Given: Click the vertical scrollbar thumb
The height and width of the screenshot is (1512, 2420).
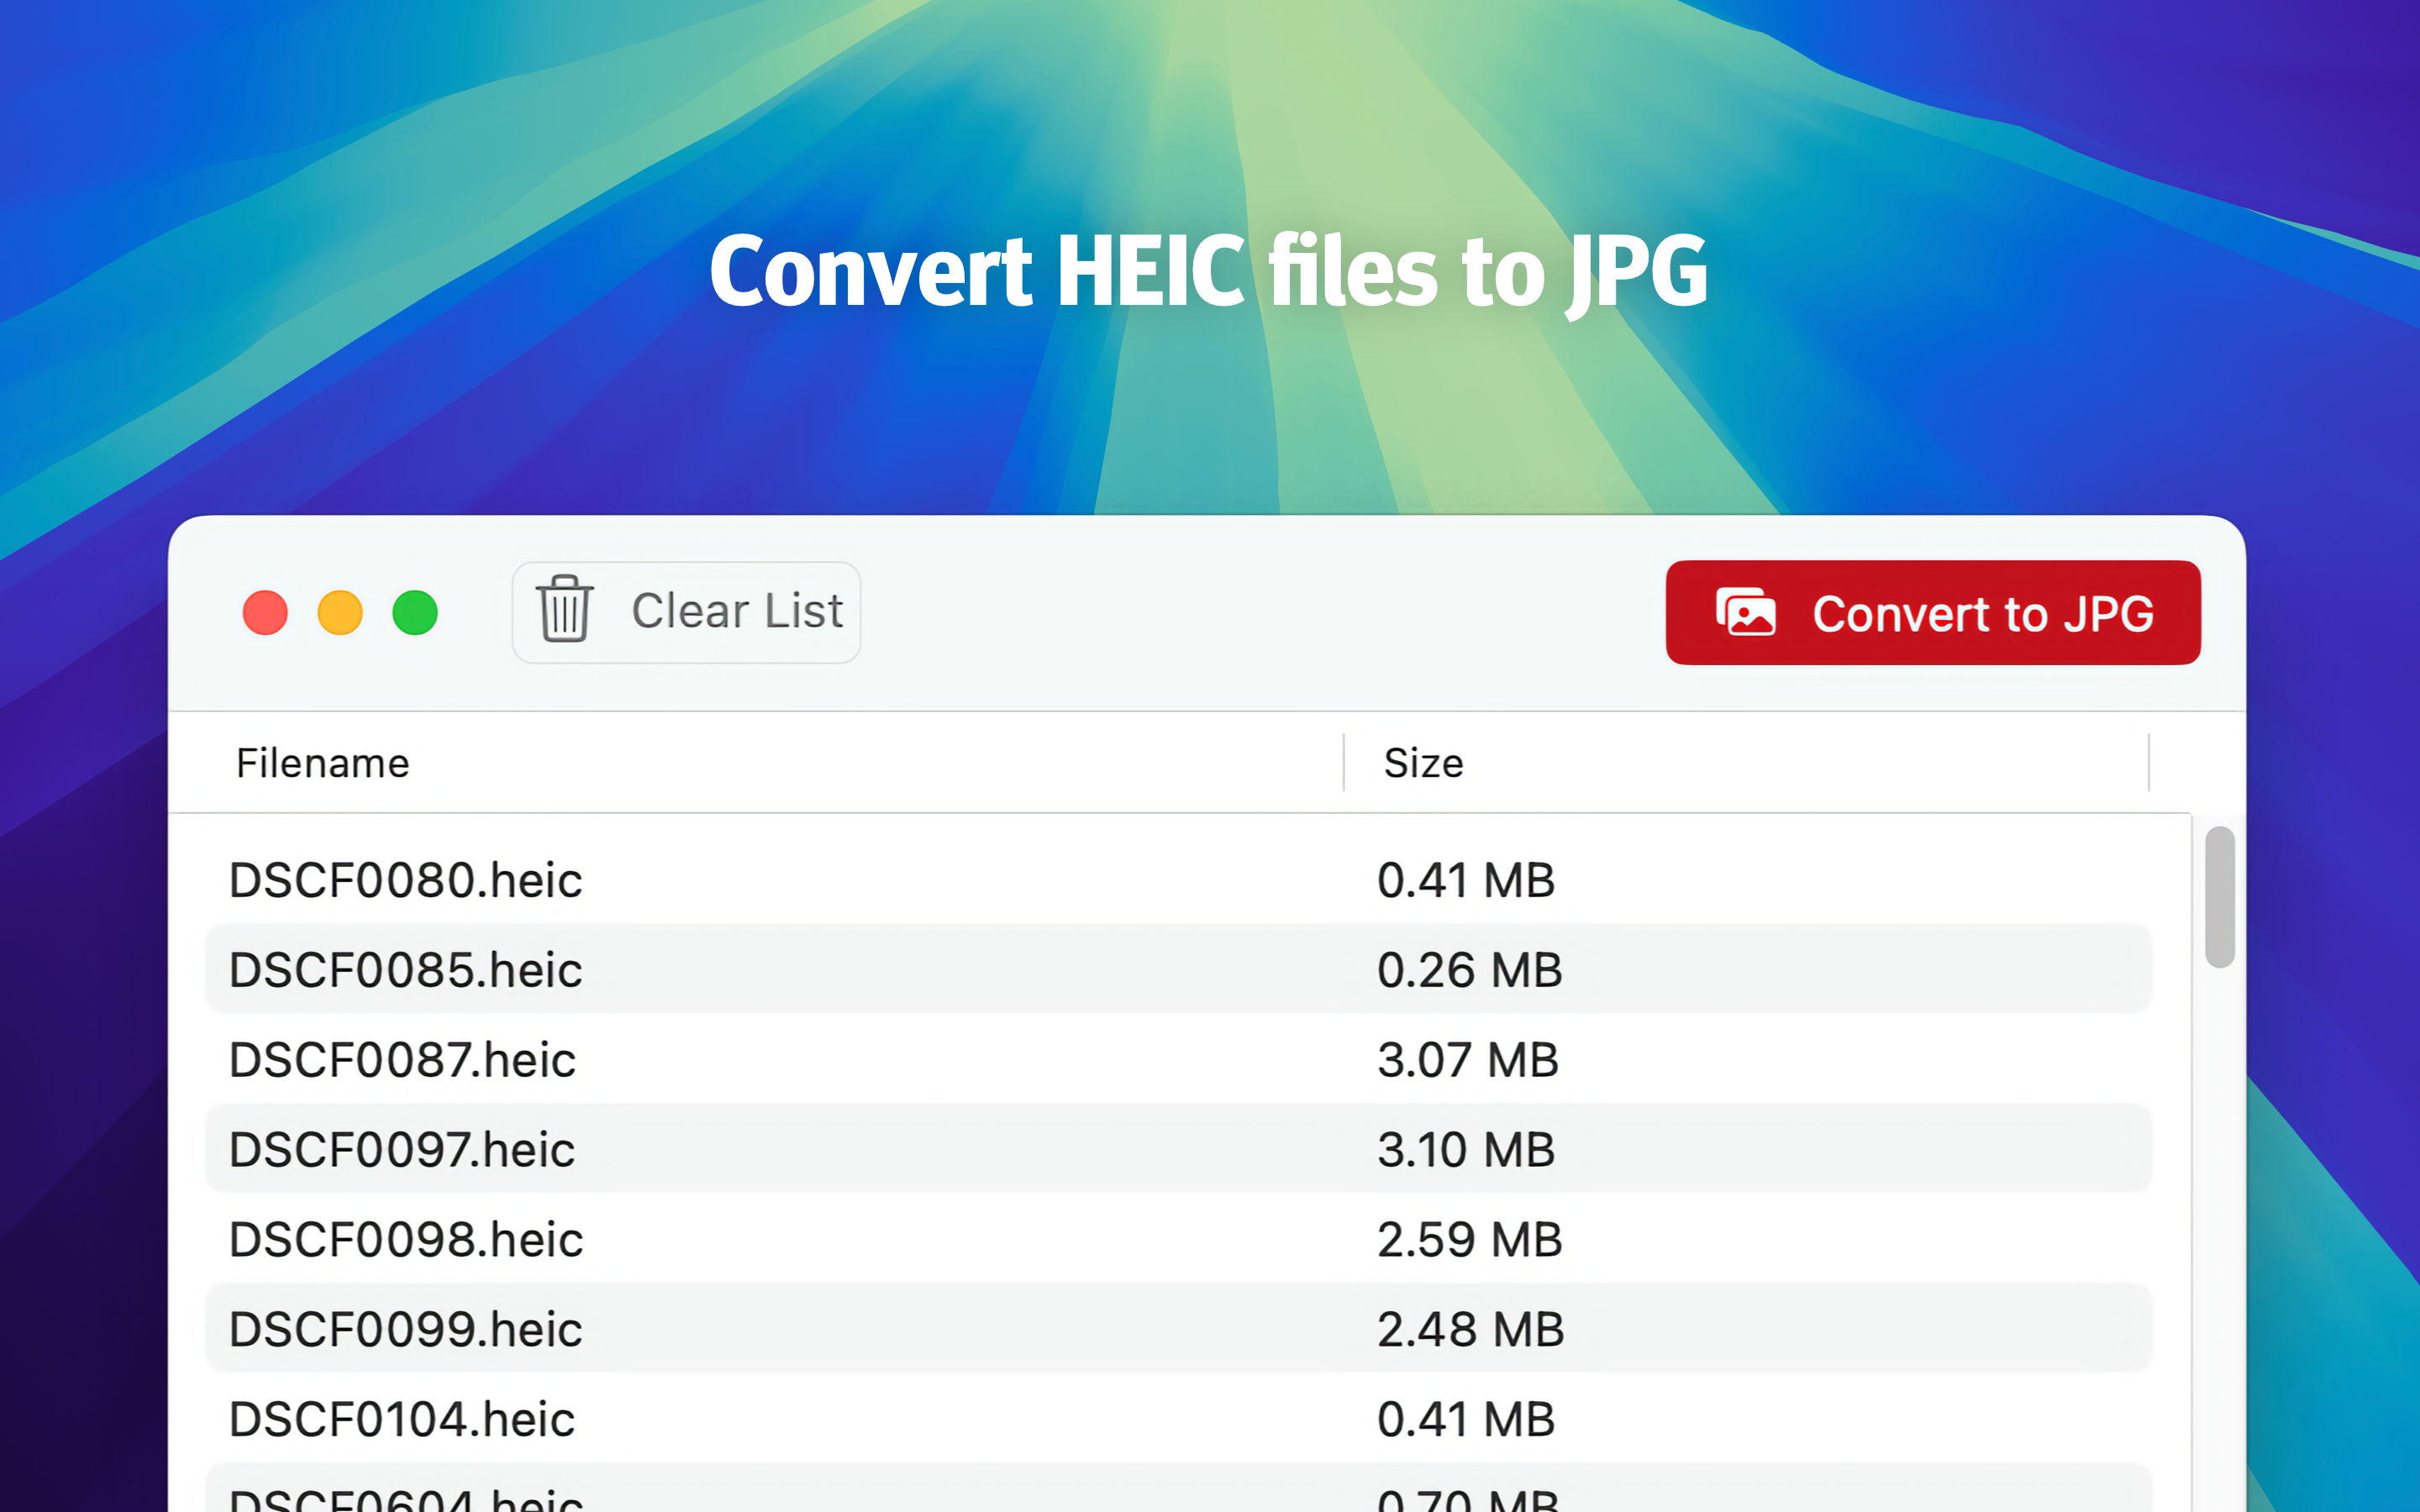Looking at the screenshot, I should (2219, 897).
